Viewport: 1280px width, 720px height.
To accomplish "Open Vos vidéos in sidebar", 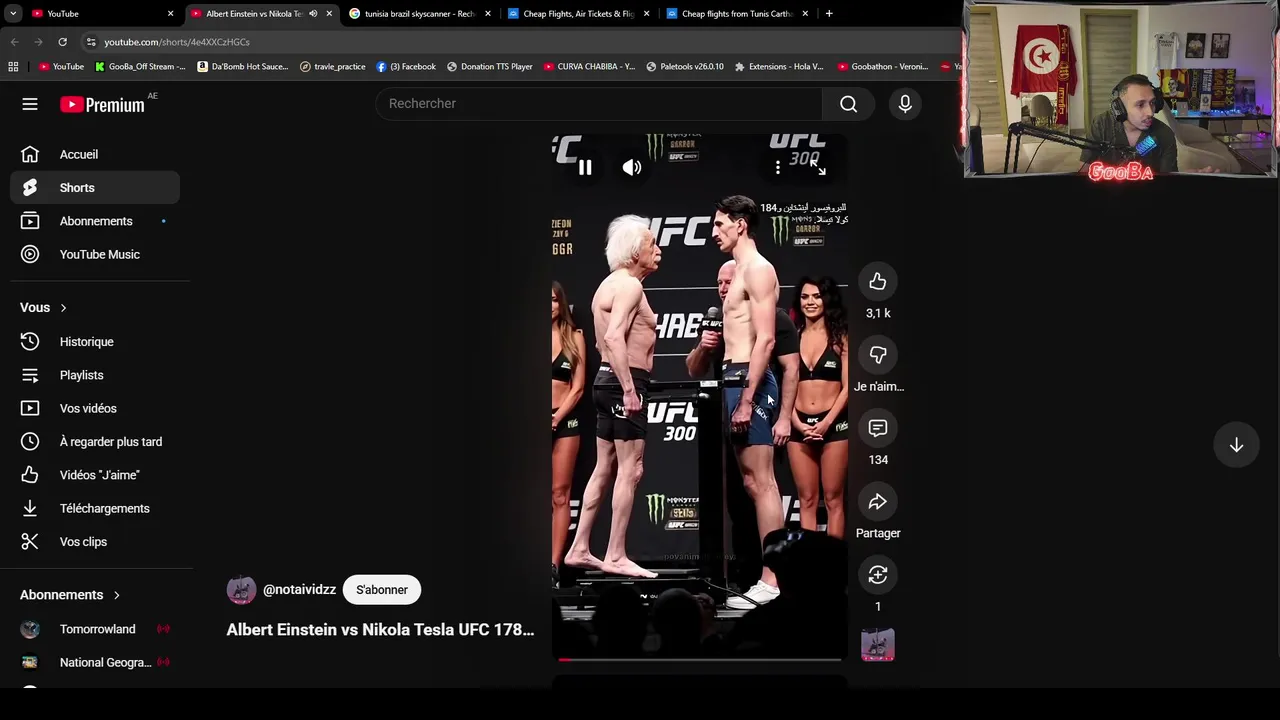I will 95,408.
